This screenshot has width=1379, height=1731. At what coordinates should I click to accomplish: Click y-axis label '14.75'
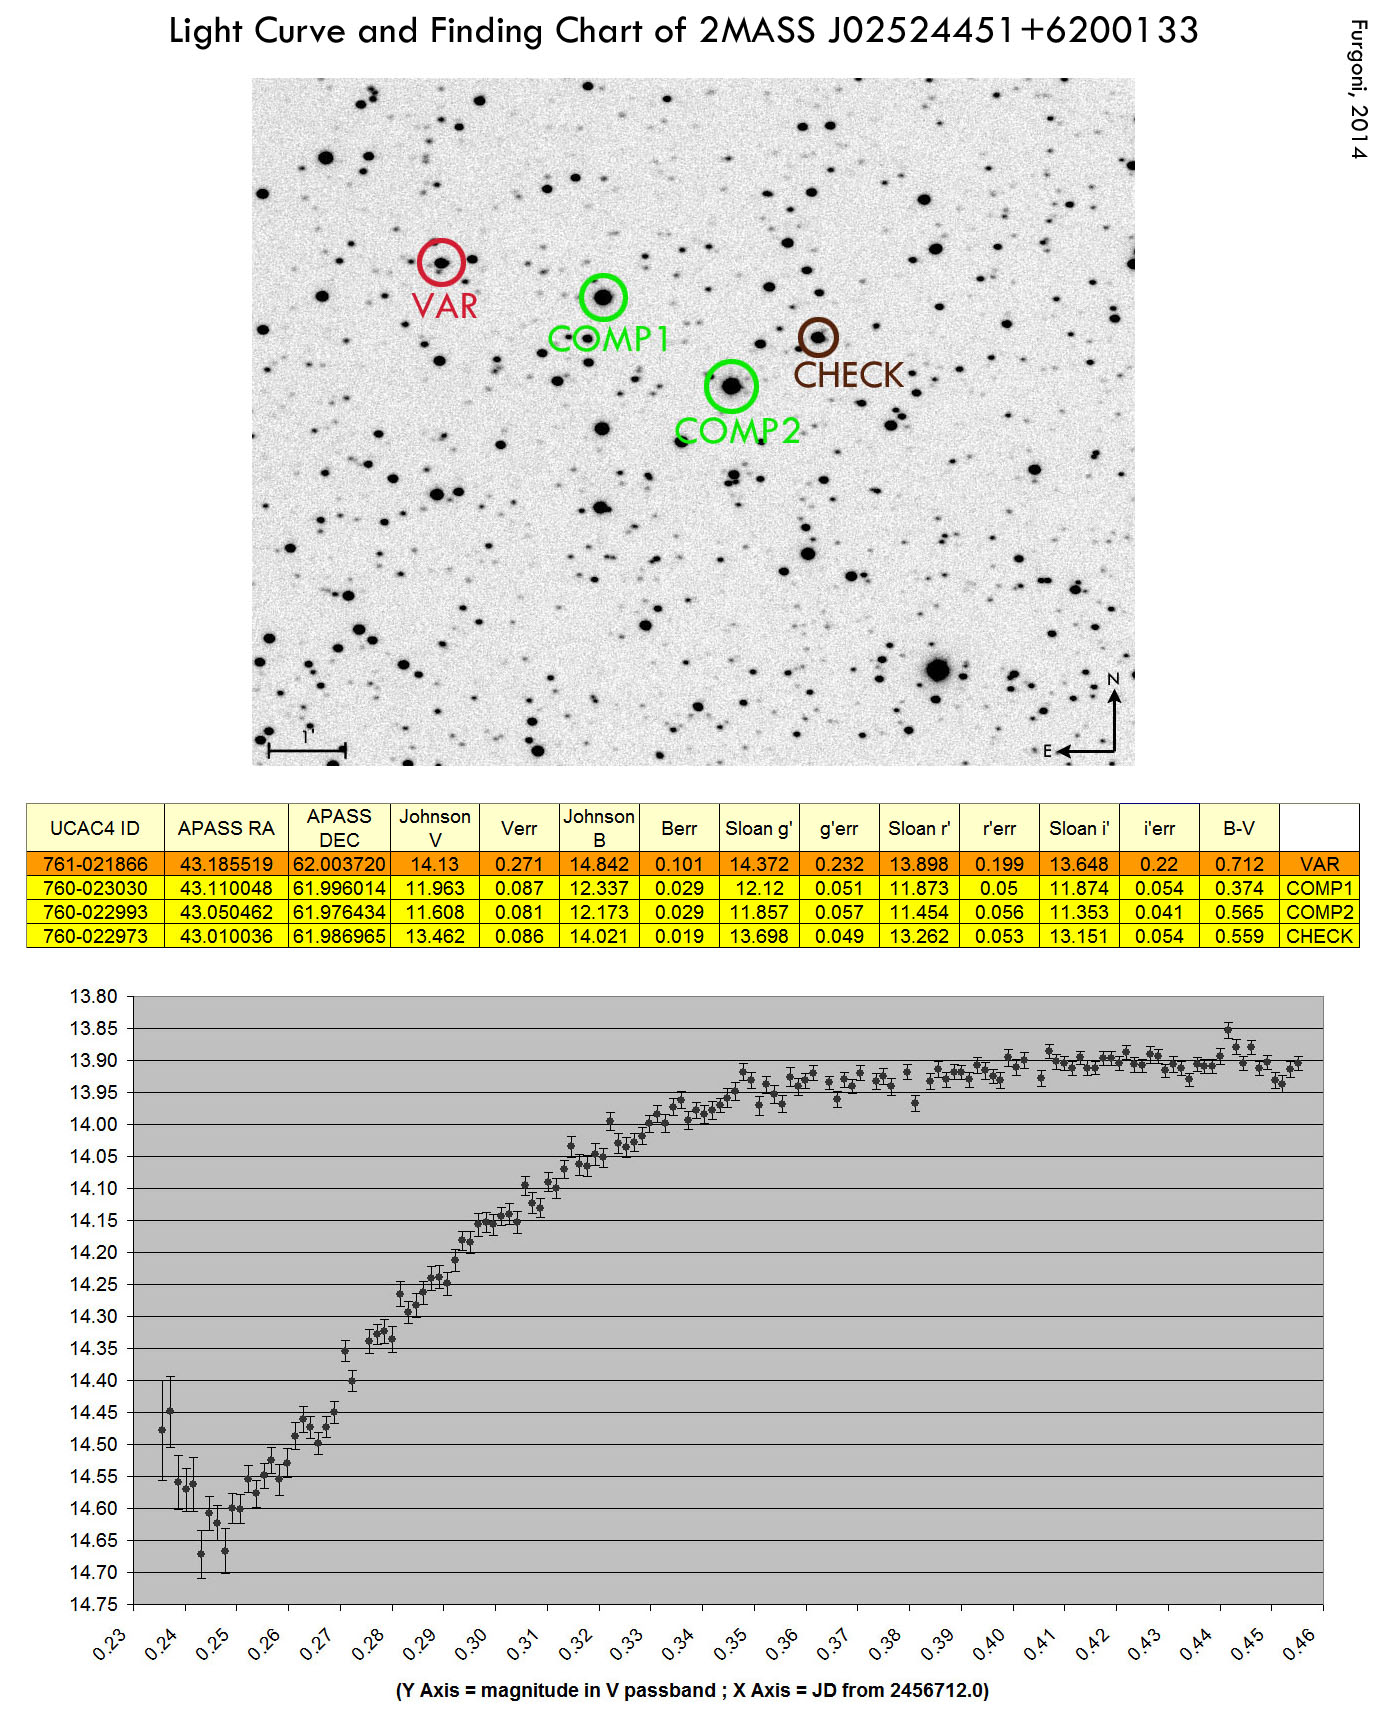click(x=93, y=1604)
